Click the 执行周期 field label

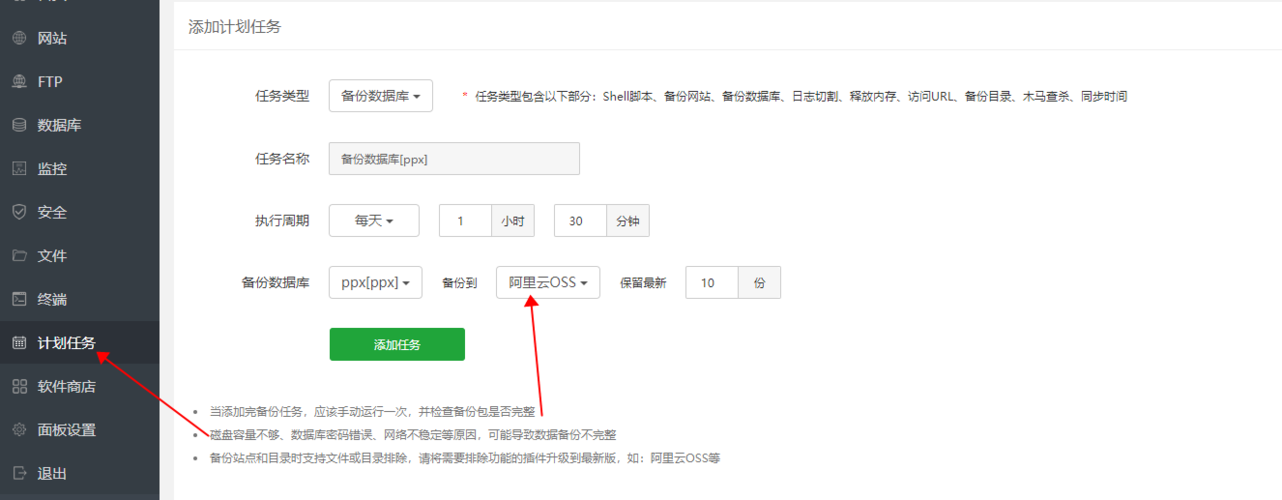tap(282, 221)
